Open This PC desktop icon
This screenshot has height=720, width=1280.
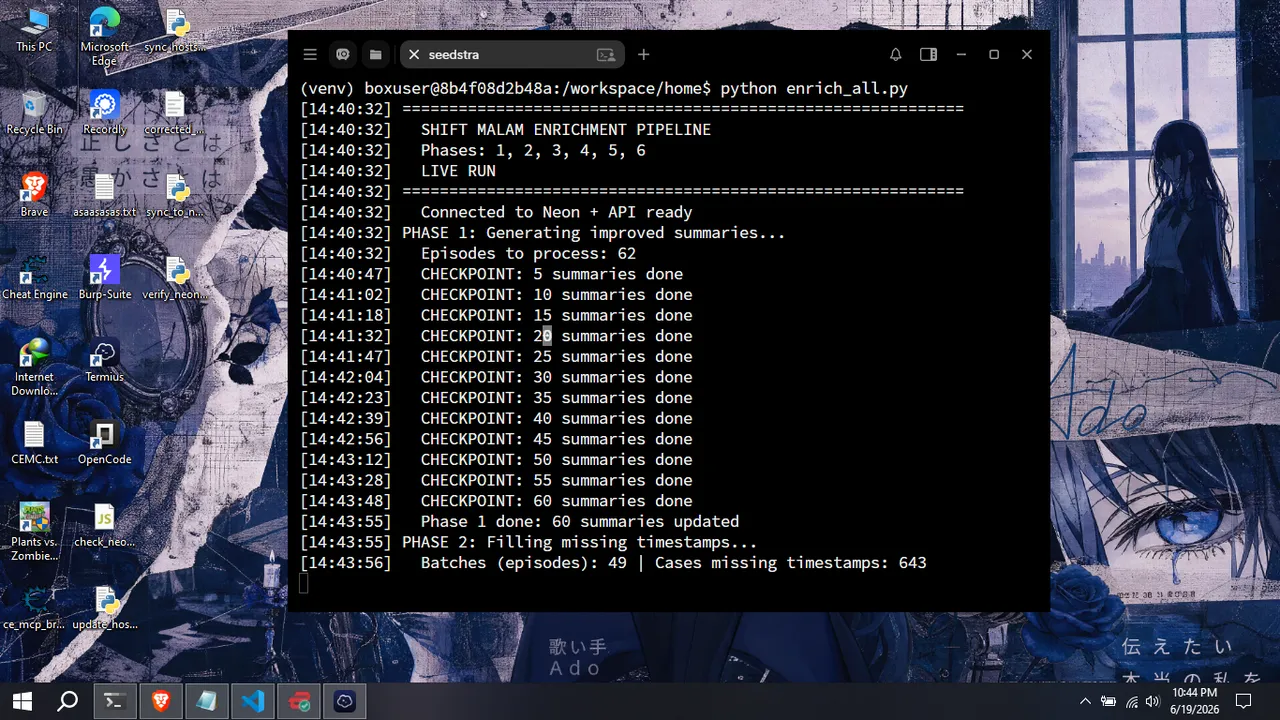[34, 30]
